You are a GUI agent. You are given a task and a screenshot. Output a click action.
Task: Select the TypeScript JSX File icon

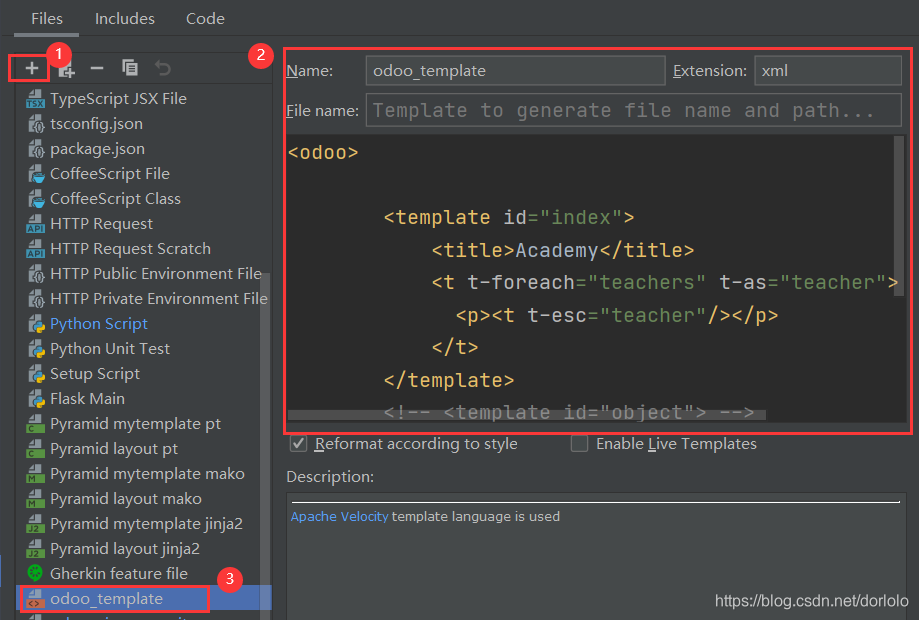(35, 99)
